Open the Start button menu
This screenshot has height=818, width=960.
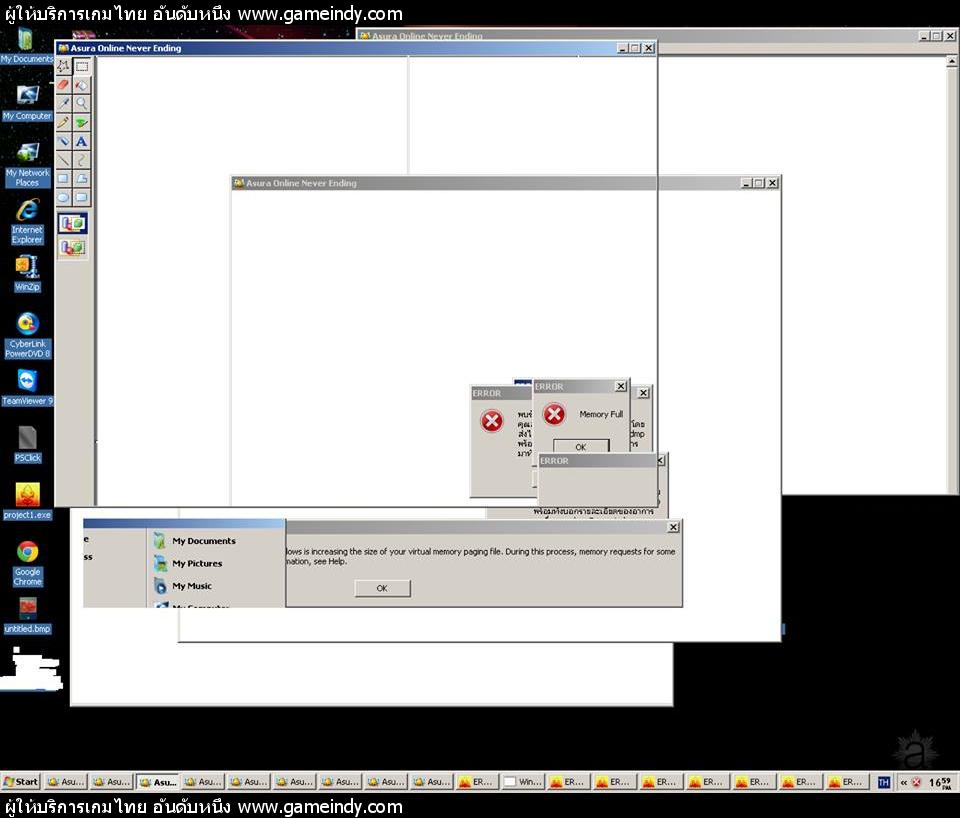tap(21, 782)
